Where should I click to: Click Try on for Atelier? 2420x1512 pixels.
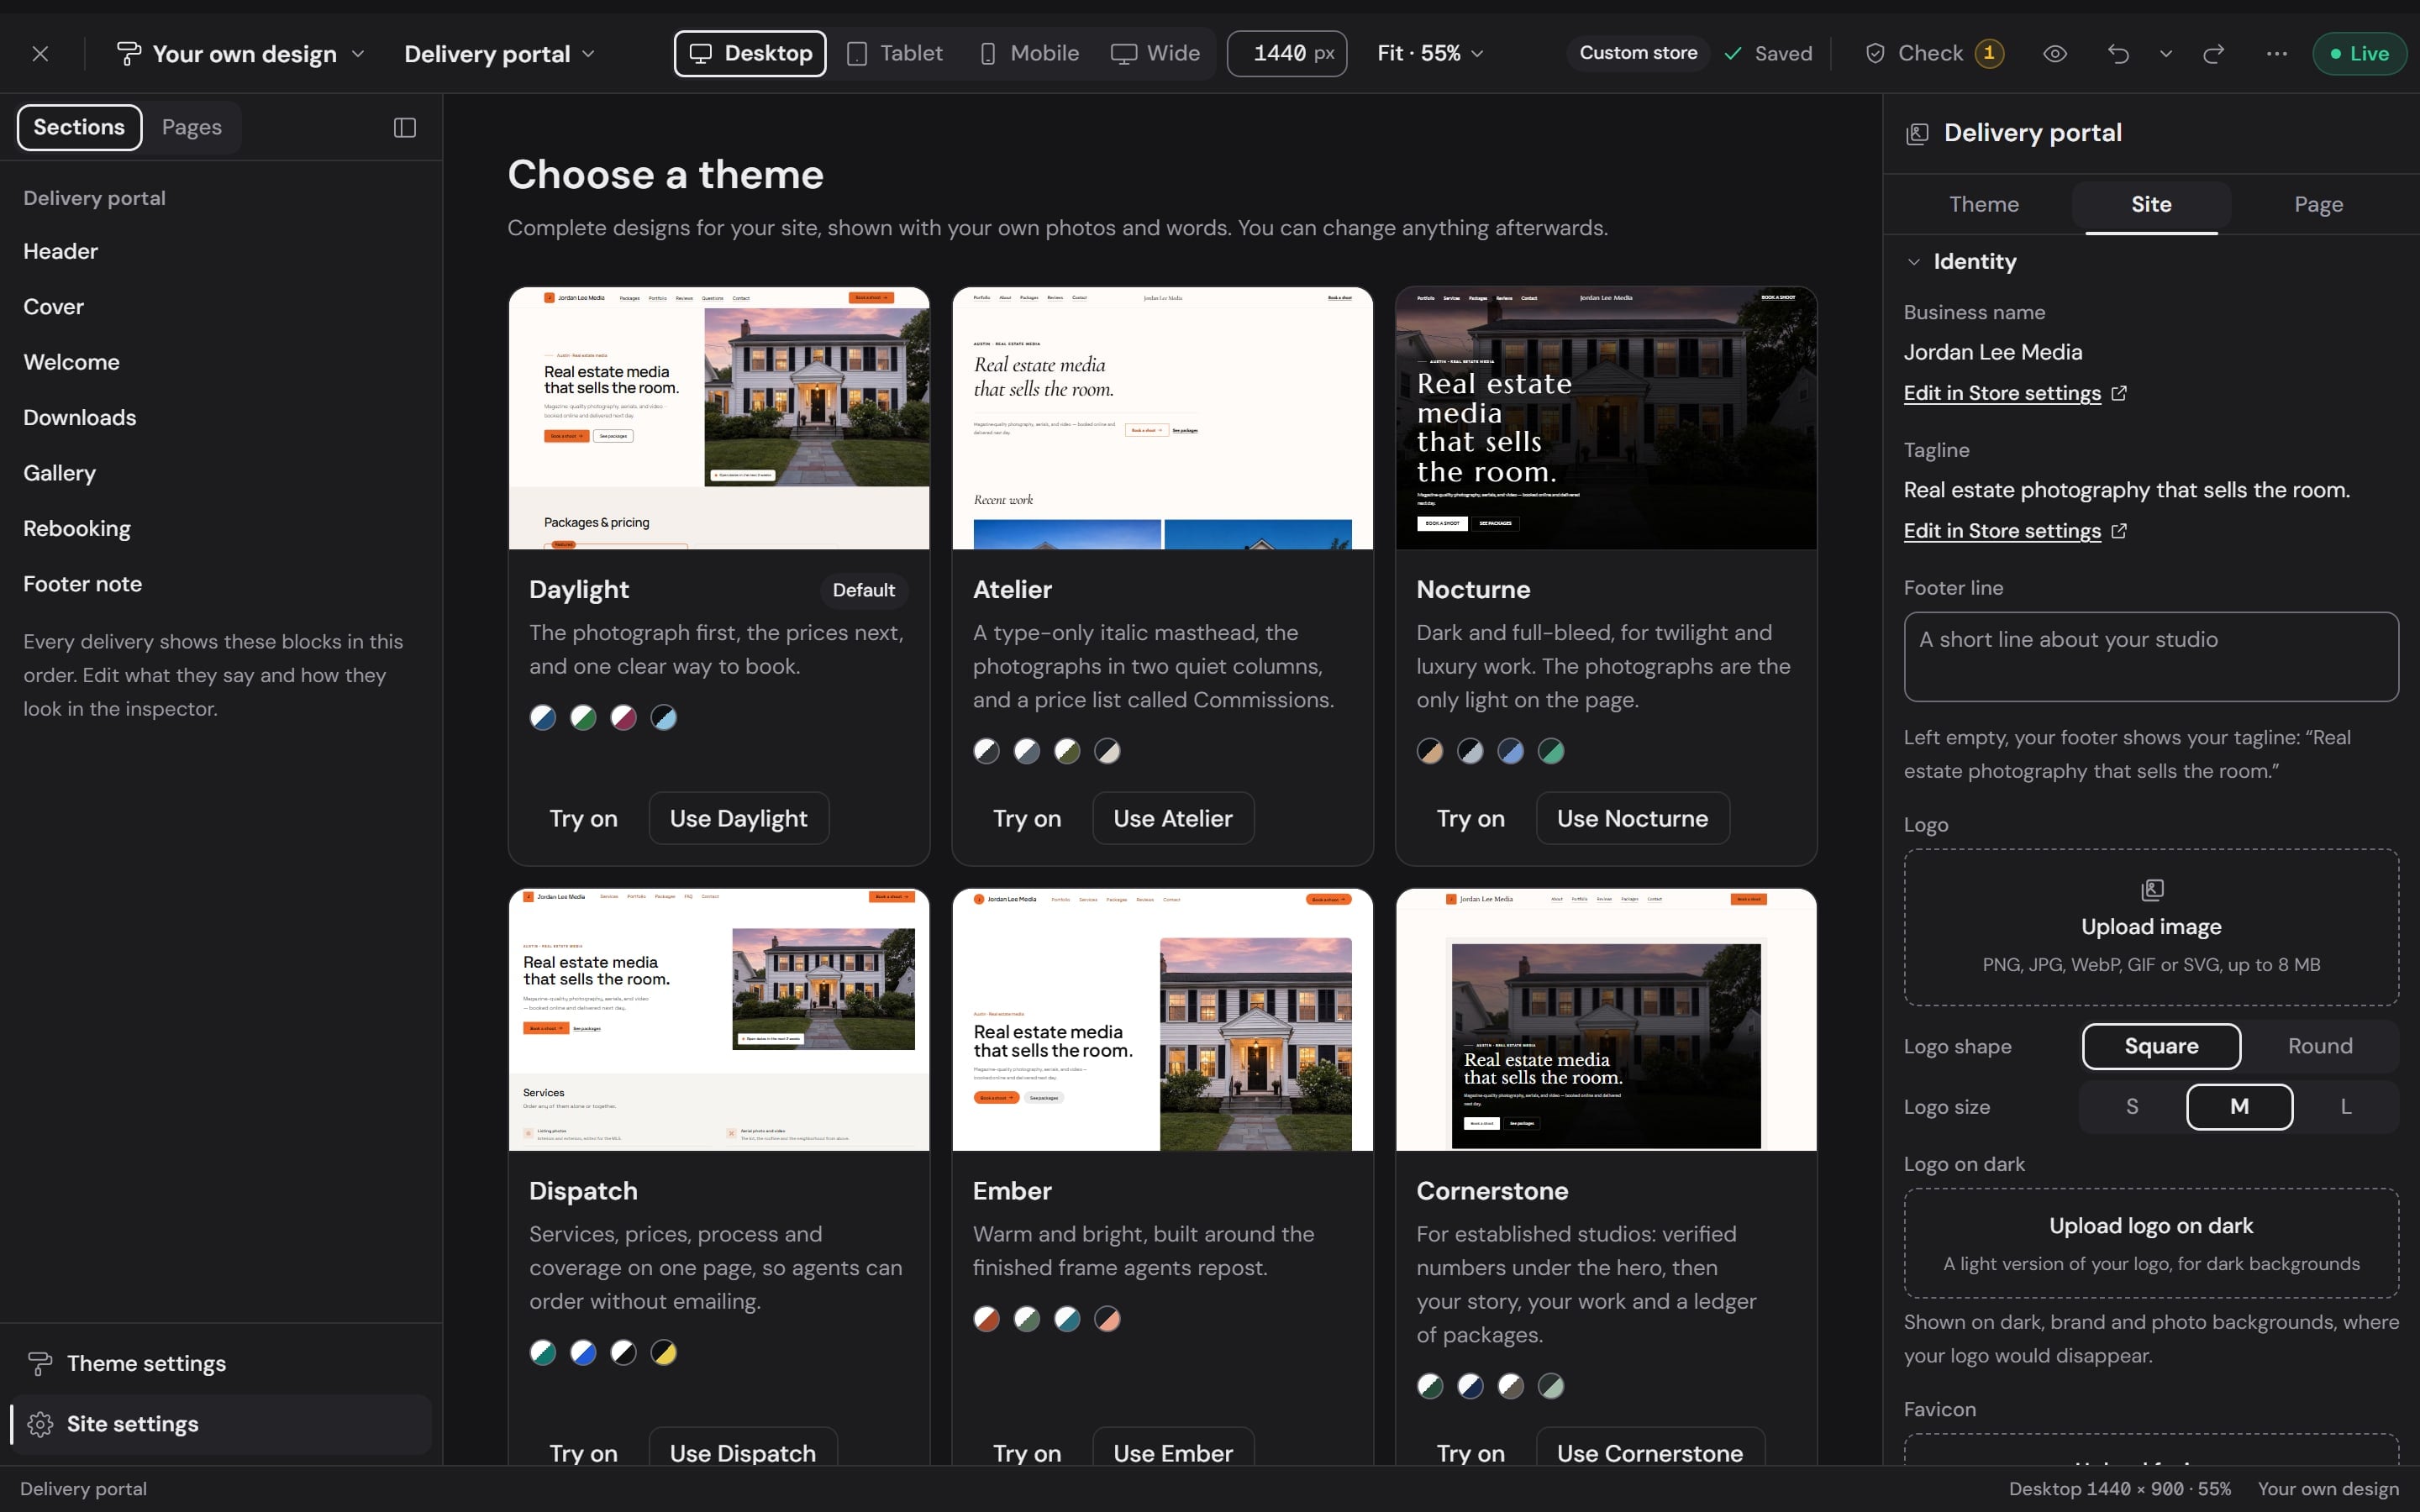click(1027, 819)
